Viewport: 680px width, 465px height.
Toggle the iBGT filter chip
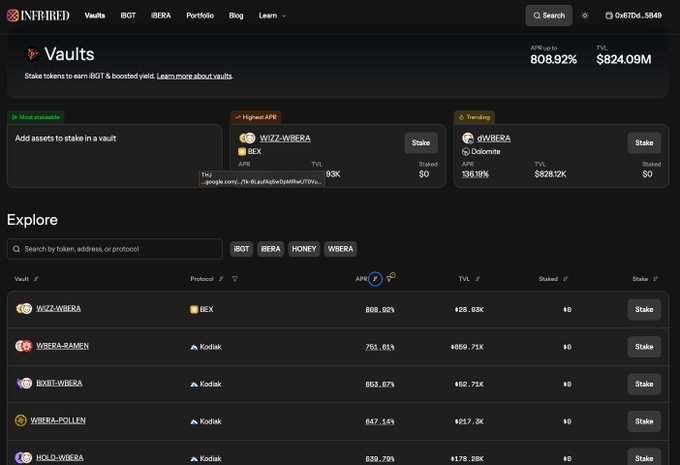click(x=242, y=249)
